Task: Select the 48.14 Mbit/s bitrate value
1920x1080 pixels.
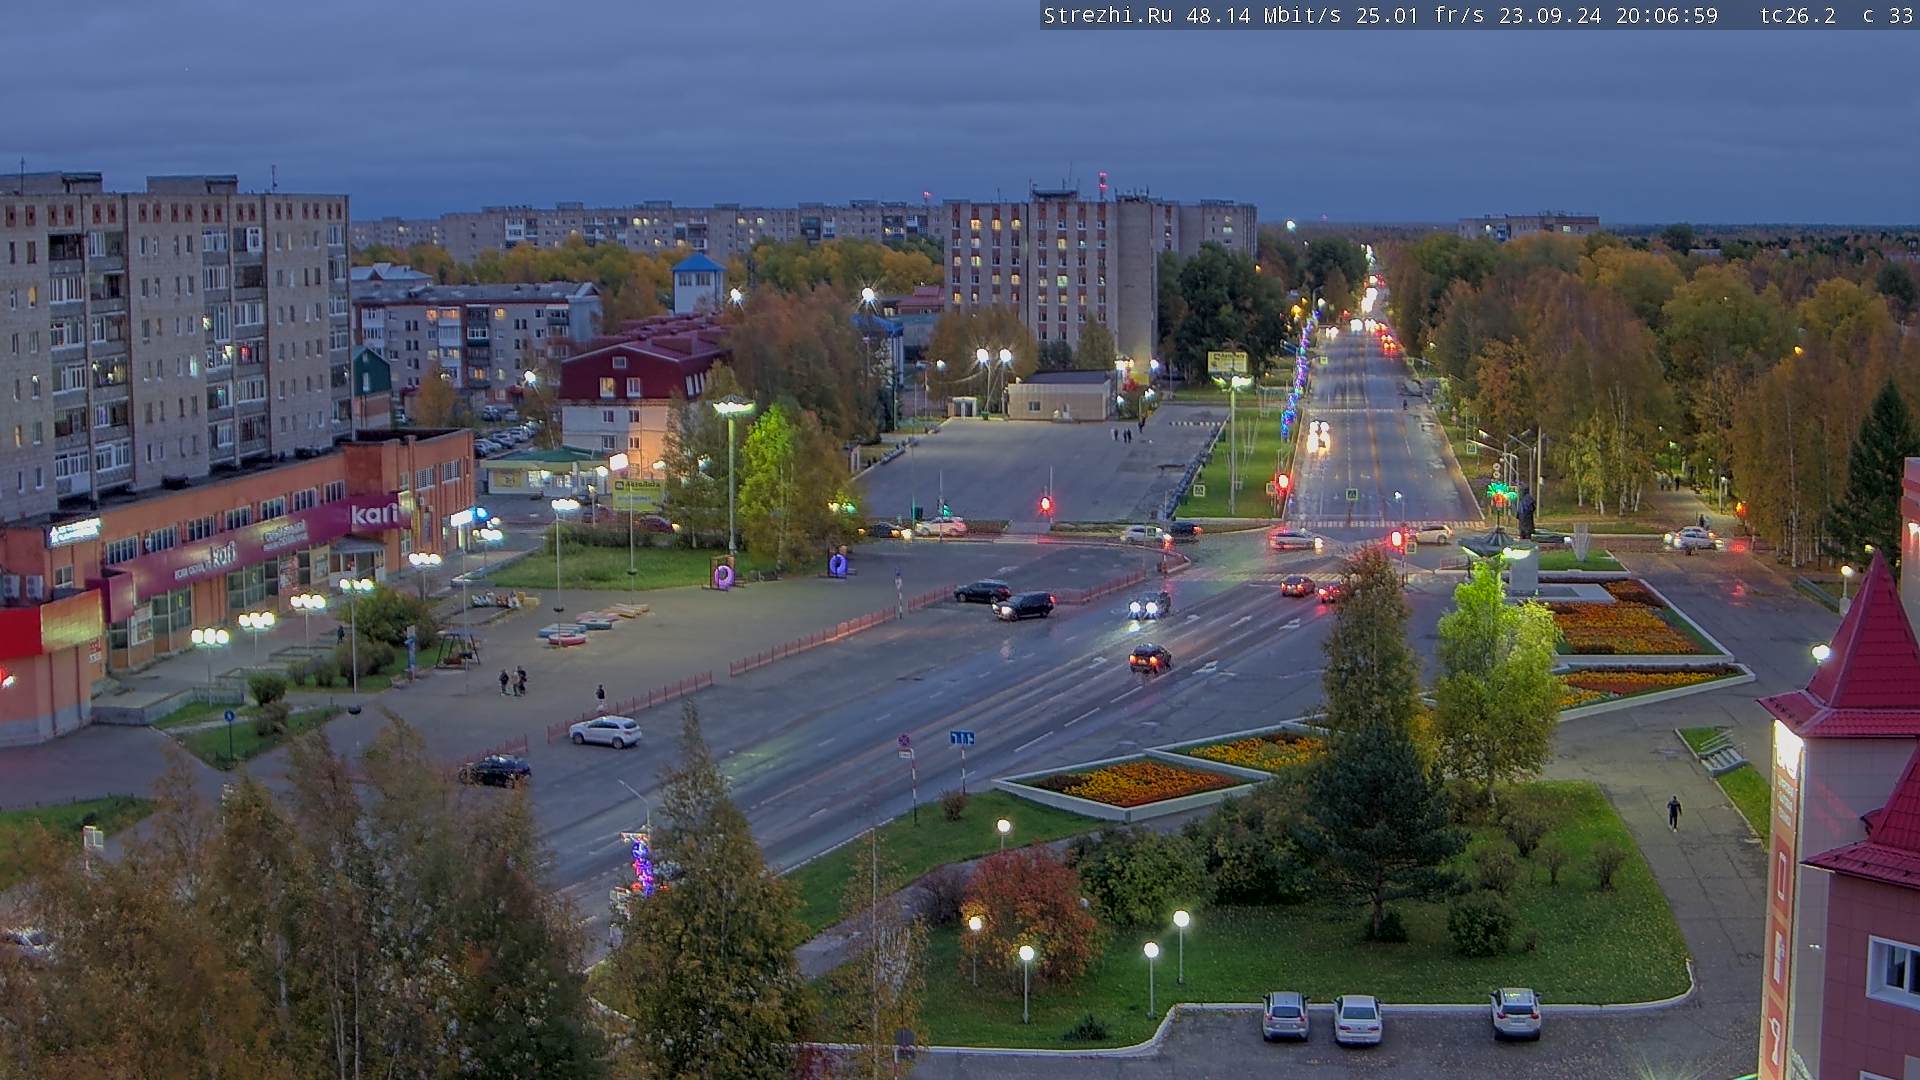Action: point(1264,16)
